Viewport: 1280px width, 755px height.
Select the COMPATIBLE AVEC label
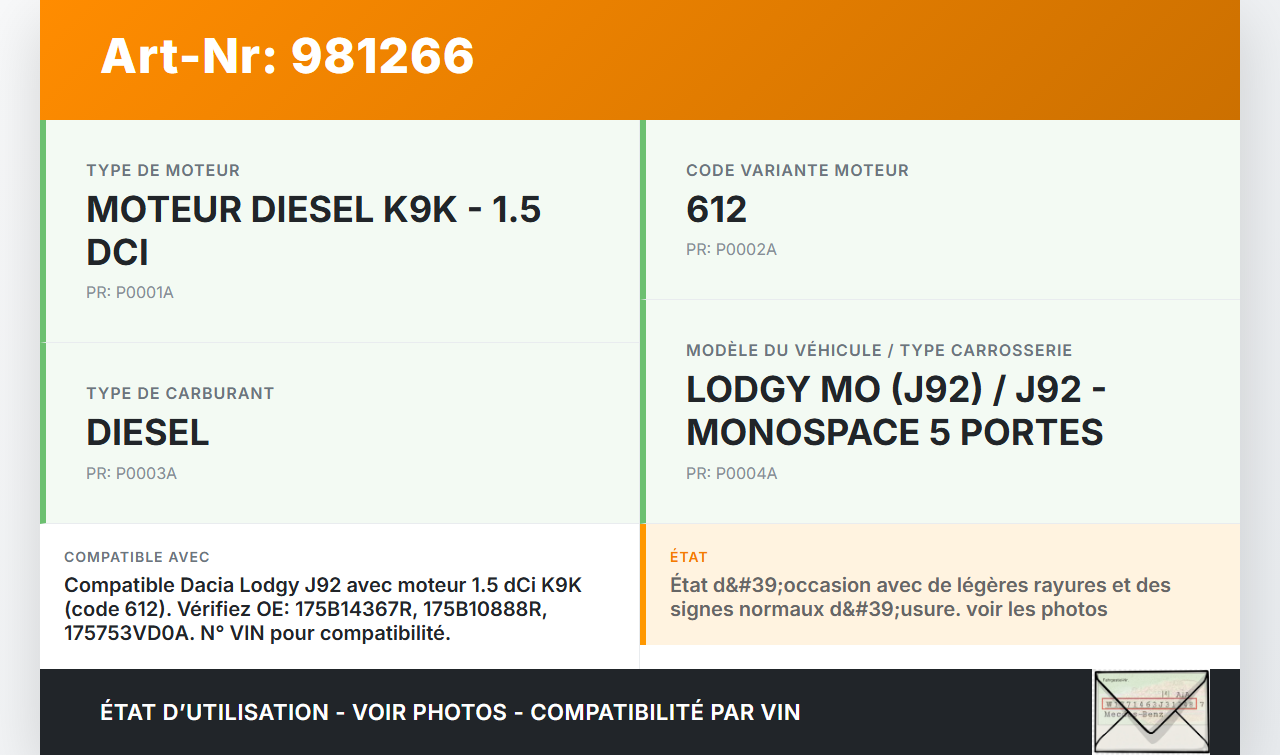[137, 557]
